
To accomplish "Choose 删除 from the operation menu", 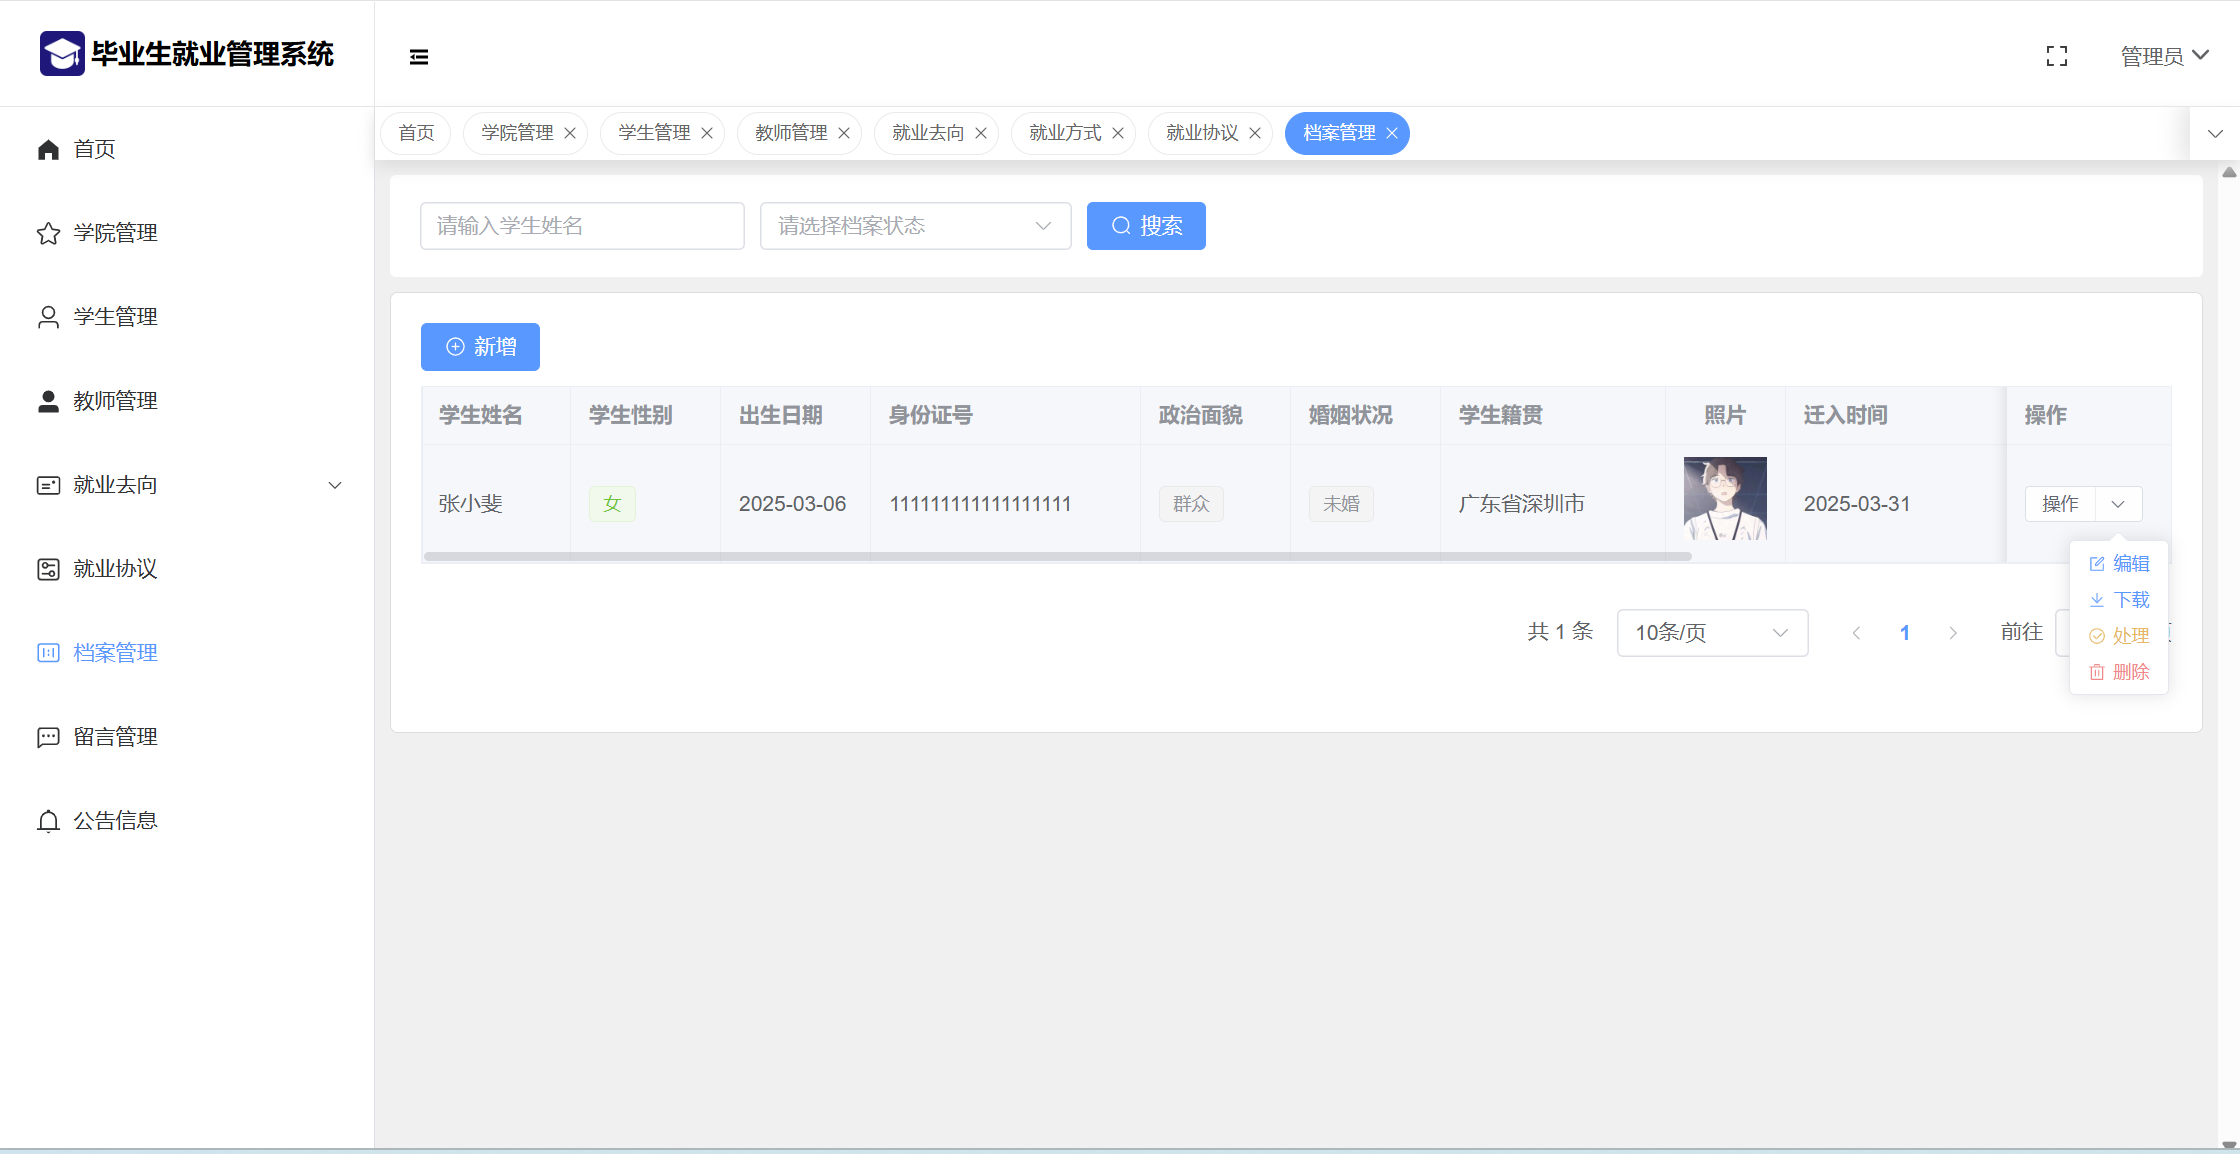I will pos(2119,672).
